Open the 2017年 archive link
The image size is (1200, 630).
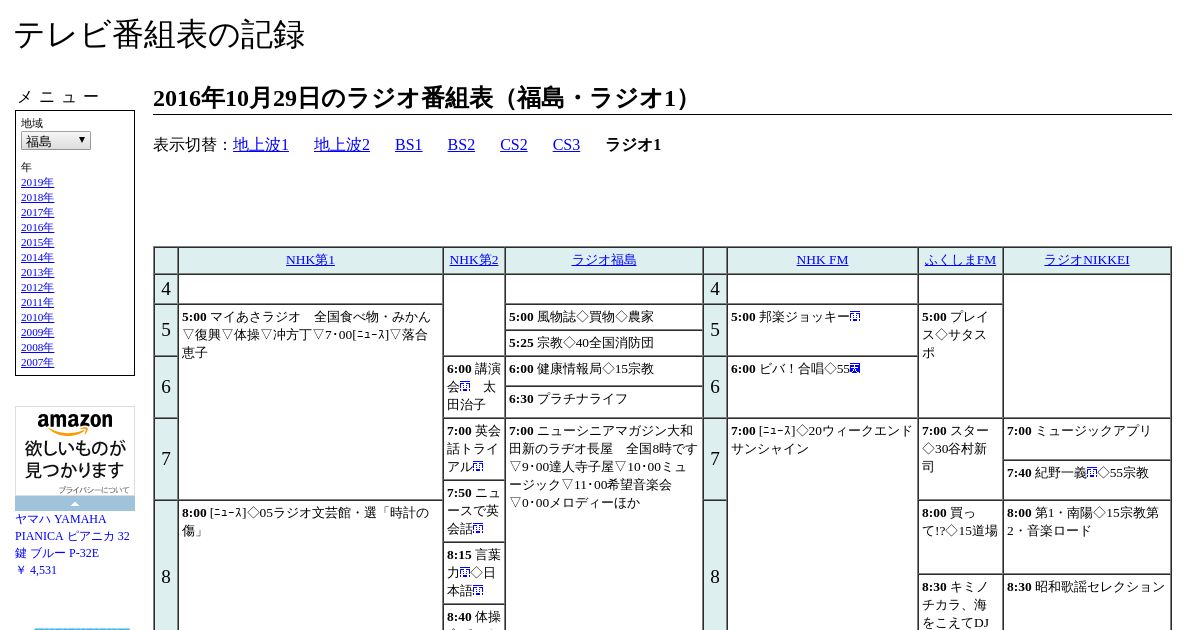(37, 212)
